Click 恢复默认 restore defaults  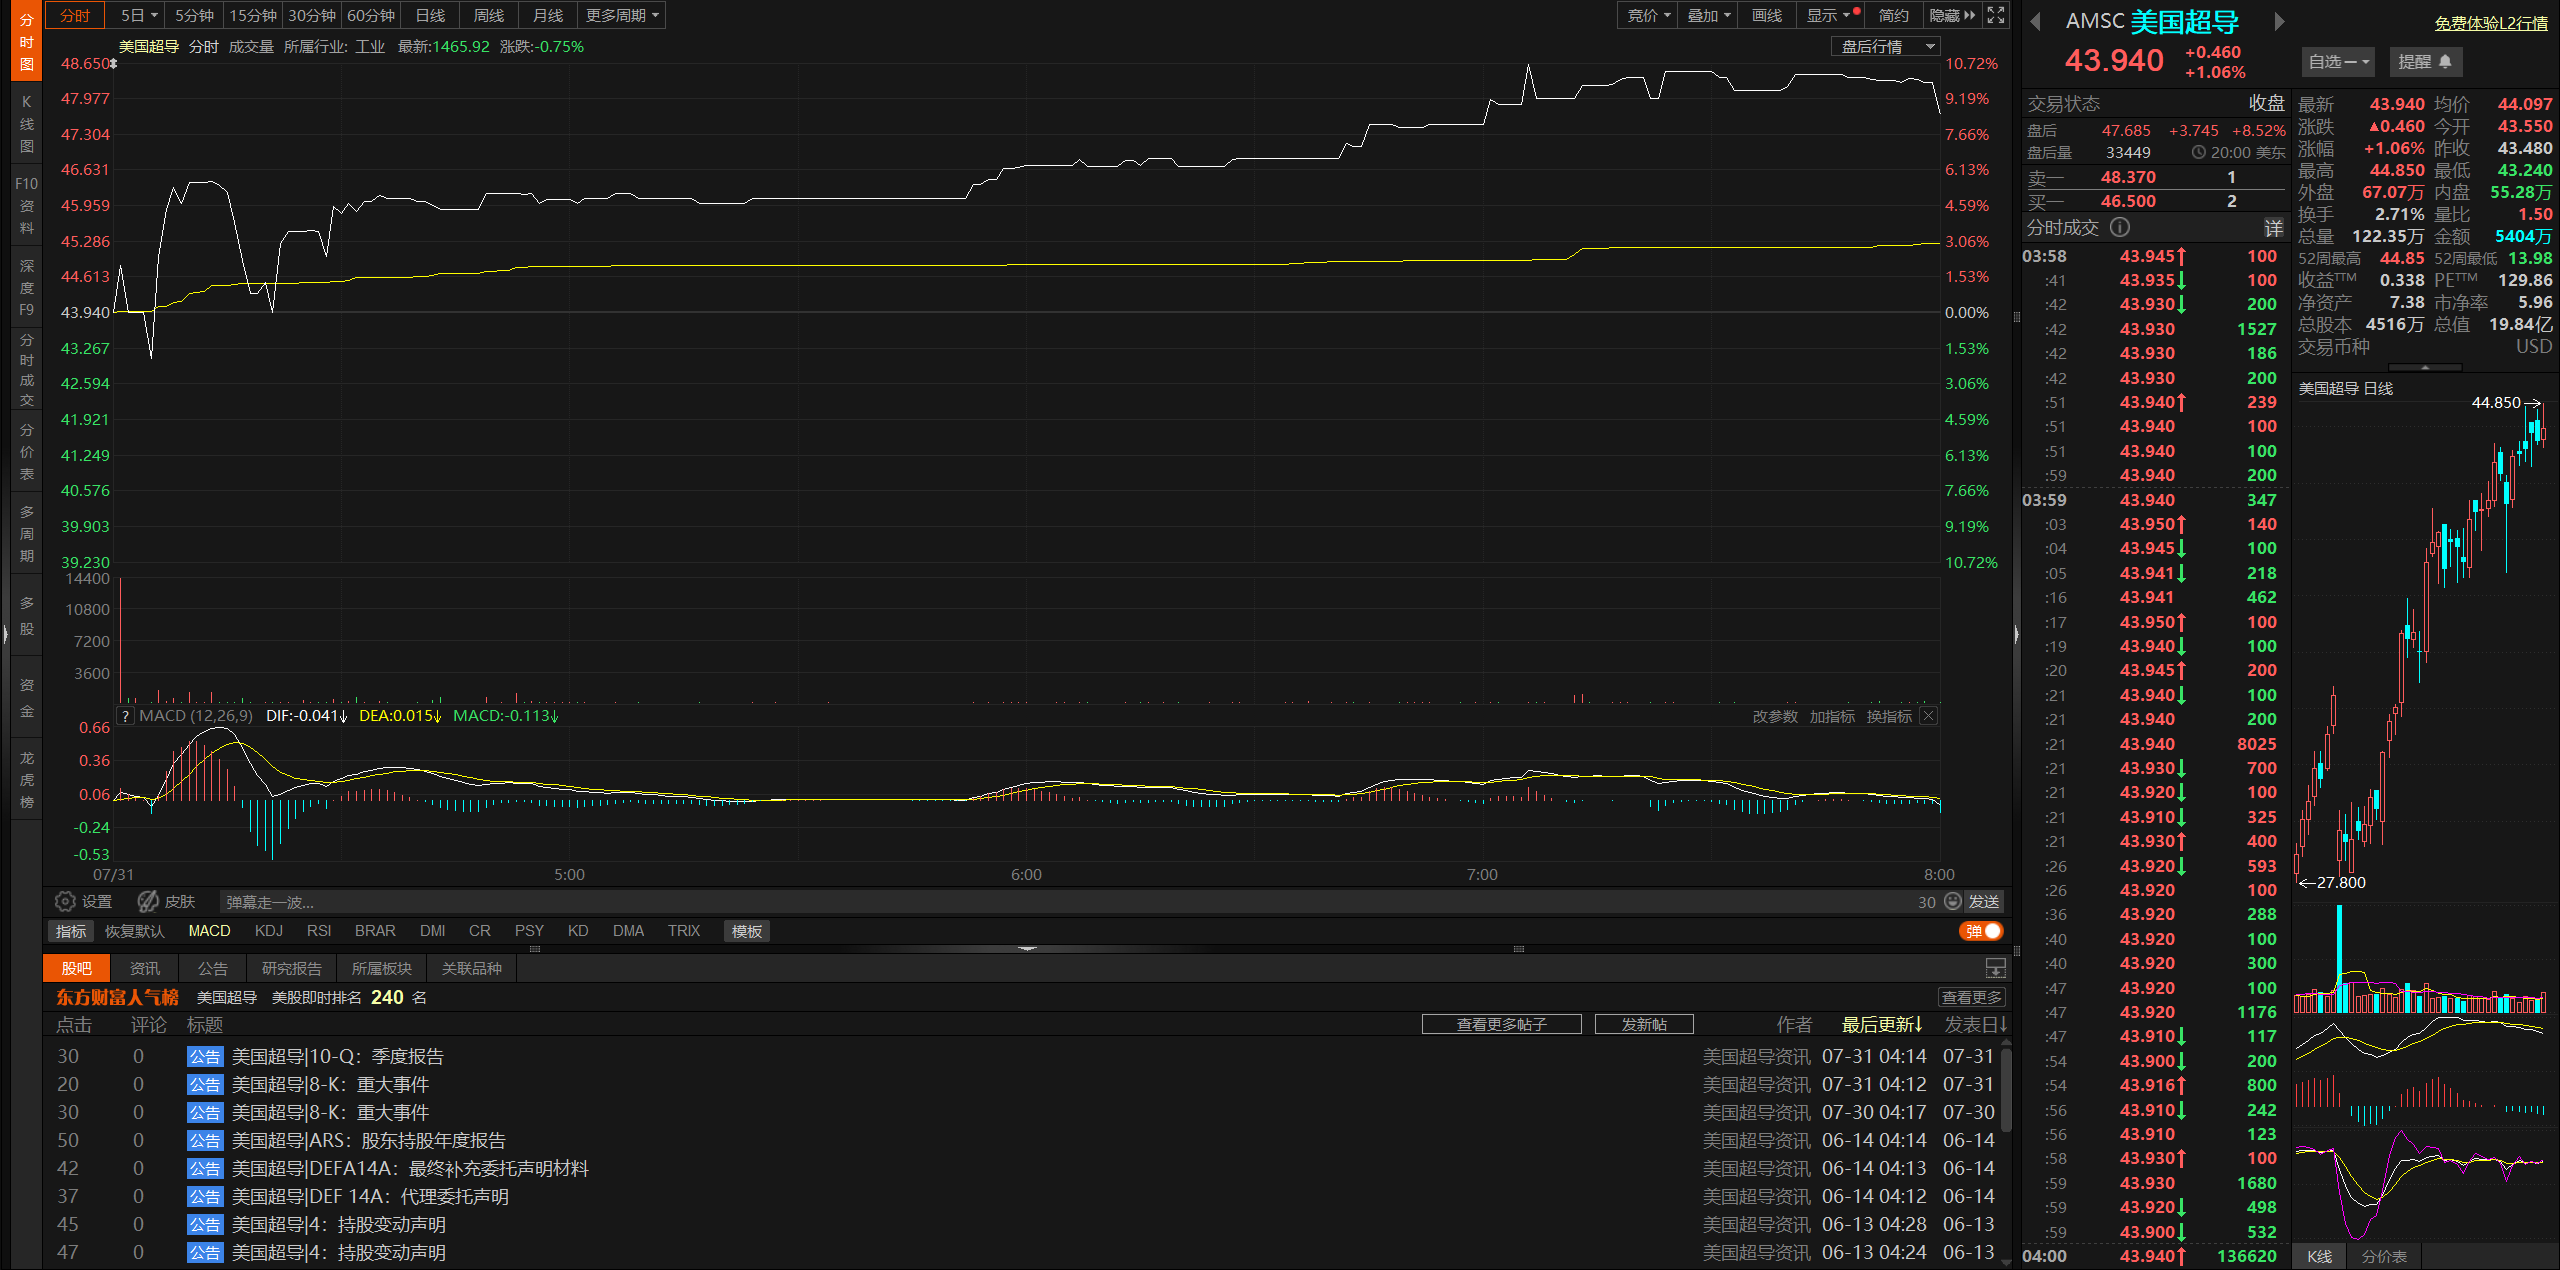pos(134,931)
